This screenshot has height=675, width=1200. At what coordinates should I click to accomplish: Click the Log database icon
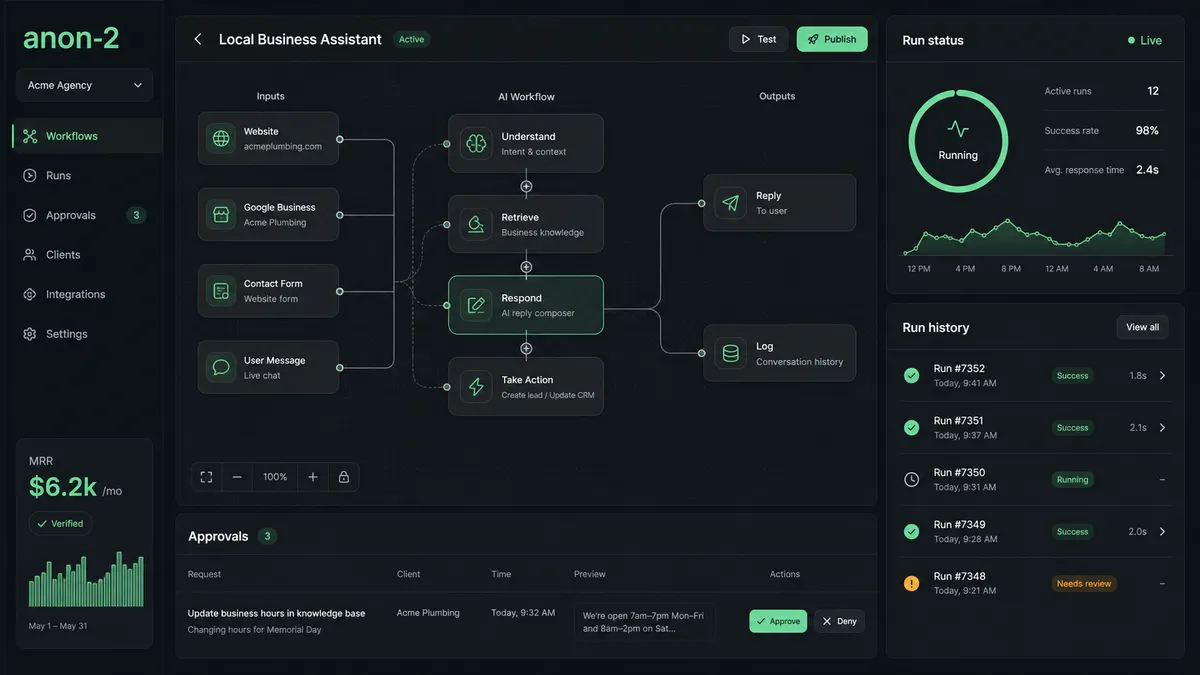731,353
